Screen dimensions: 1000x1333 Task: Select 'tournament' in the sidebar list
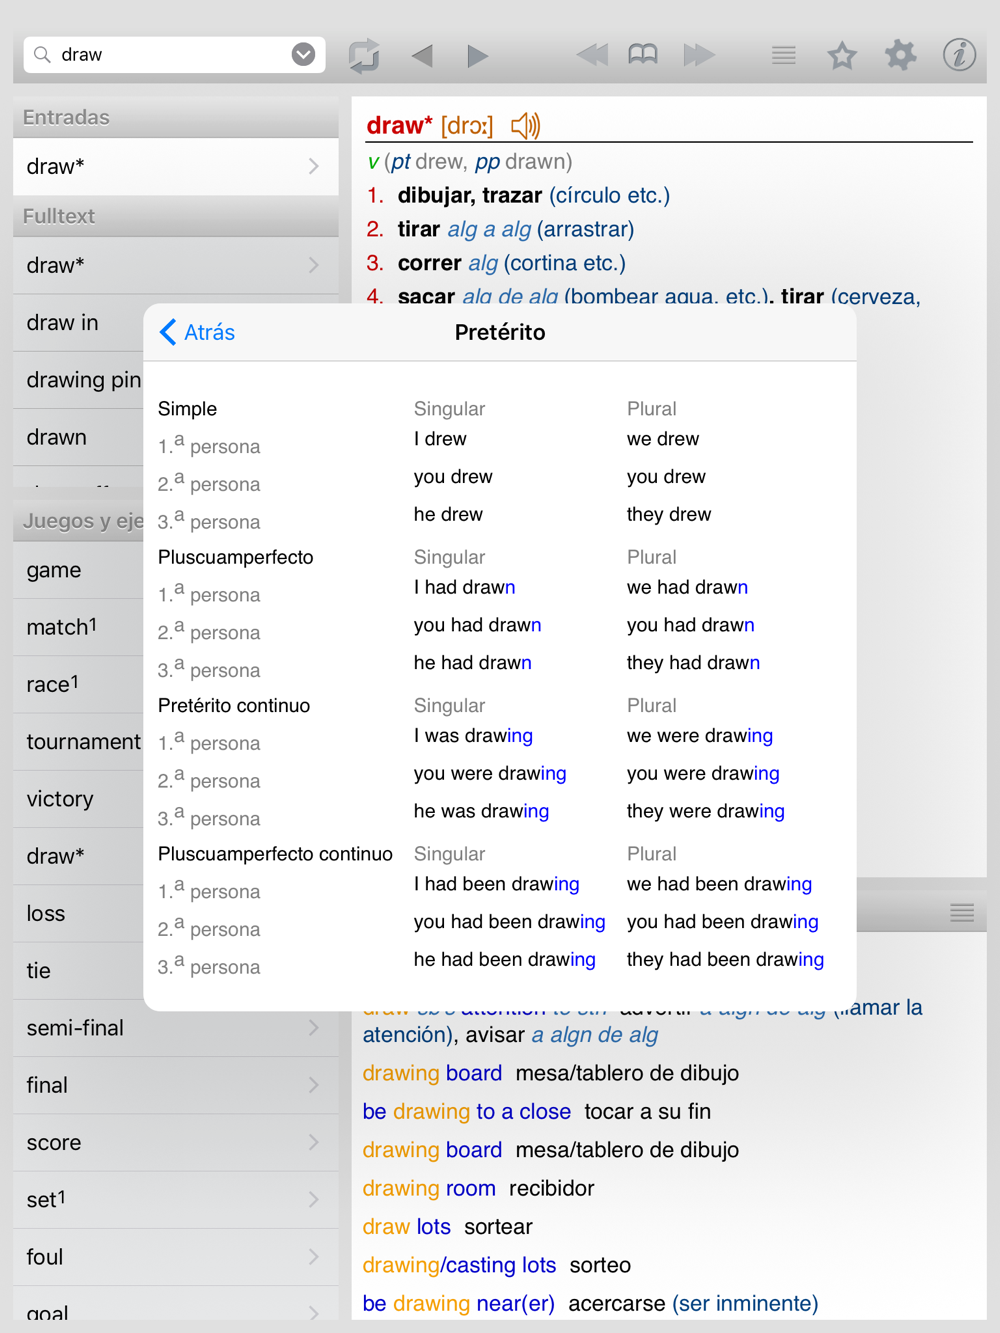(78, 741)
